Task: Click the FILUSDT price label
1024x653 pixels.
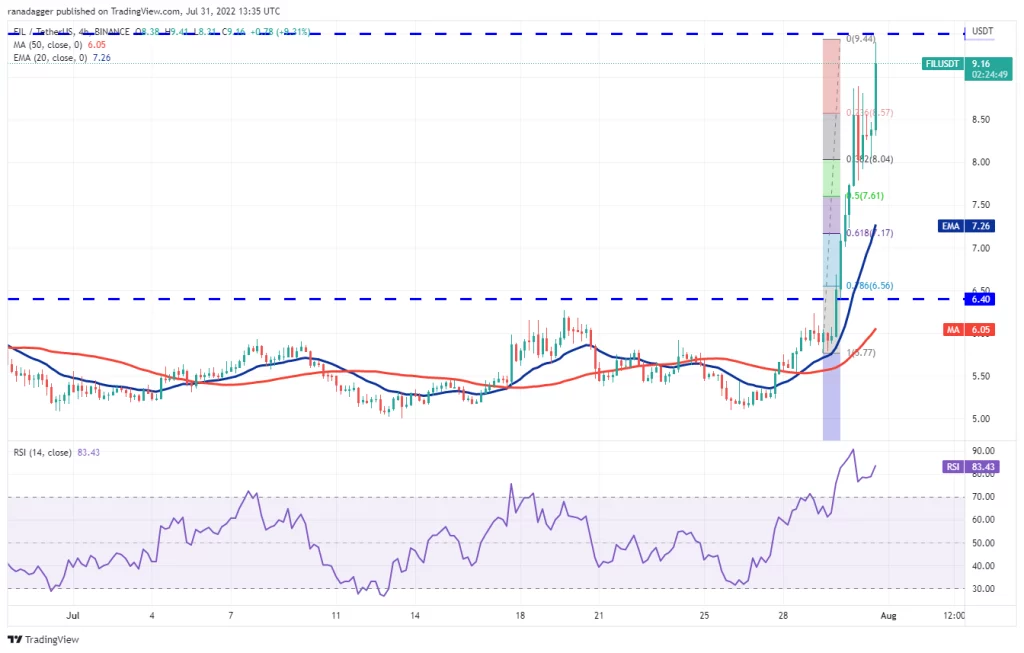Action: (x=942, y=64)
